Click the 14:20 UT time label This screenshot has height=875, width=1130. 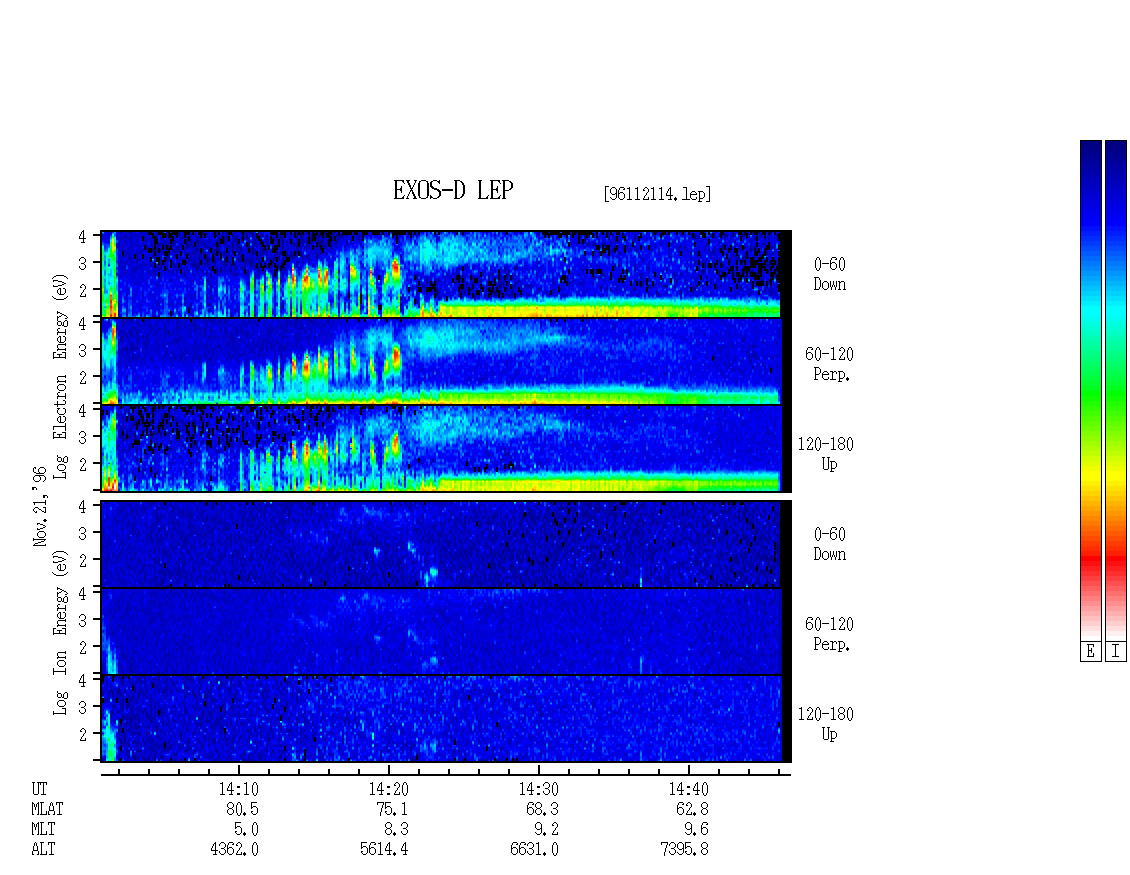388,789
